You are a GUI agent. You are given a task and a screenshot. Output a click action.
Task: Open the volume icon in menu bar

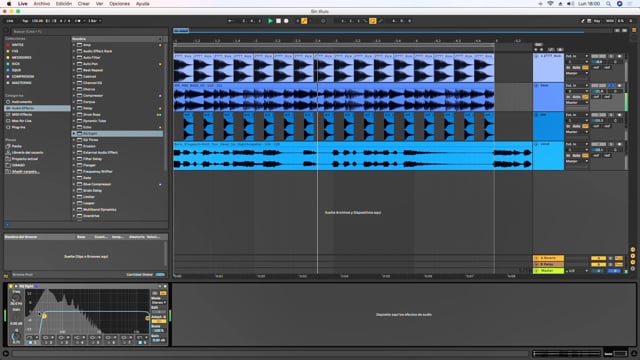pyautogui.click(x=570, y=4)
